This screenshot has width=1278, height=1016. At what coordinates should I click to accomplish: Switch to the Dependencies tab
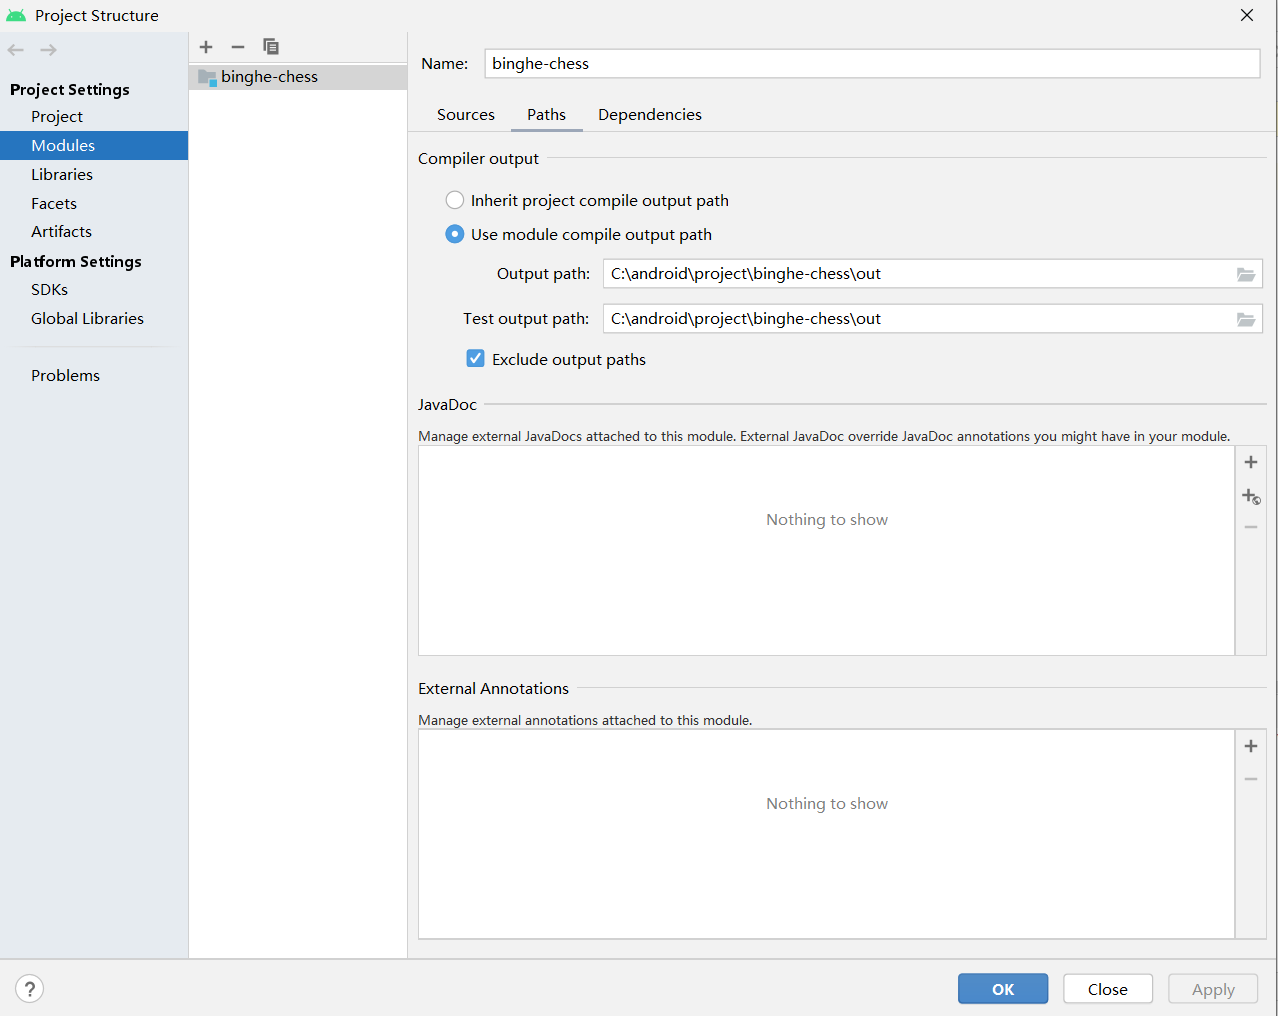click(x=650, y=115)
